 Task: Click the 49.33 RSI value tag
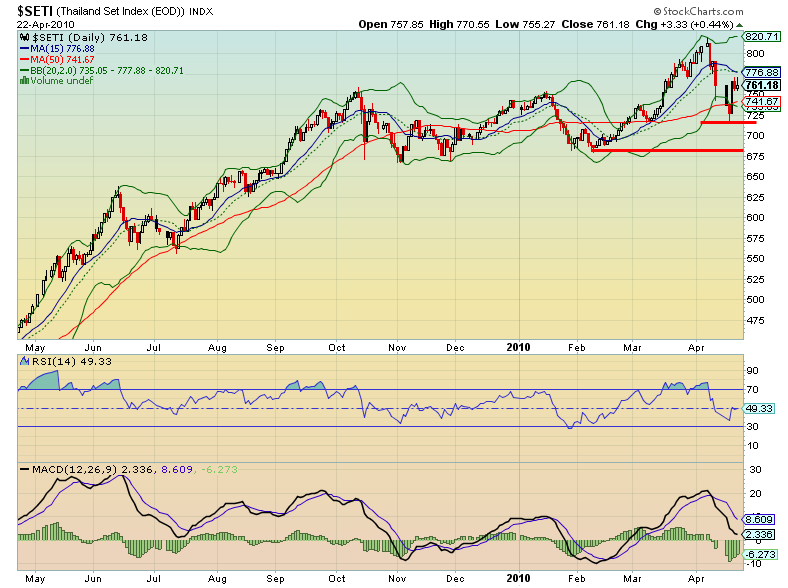(x=759, y=409)
